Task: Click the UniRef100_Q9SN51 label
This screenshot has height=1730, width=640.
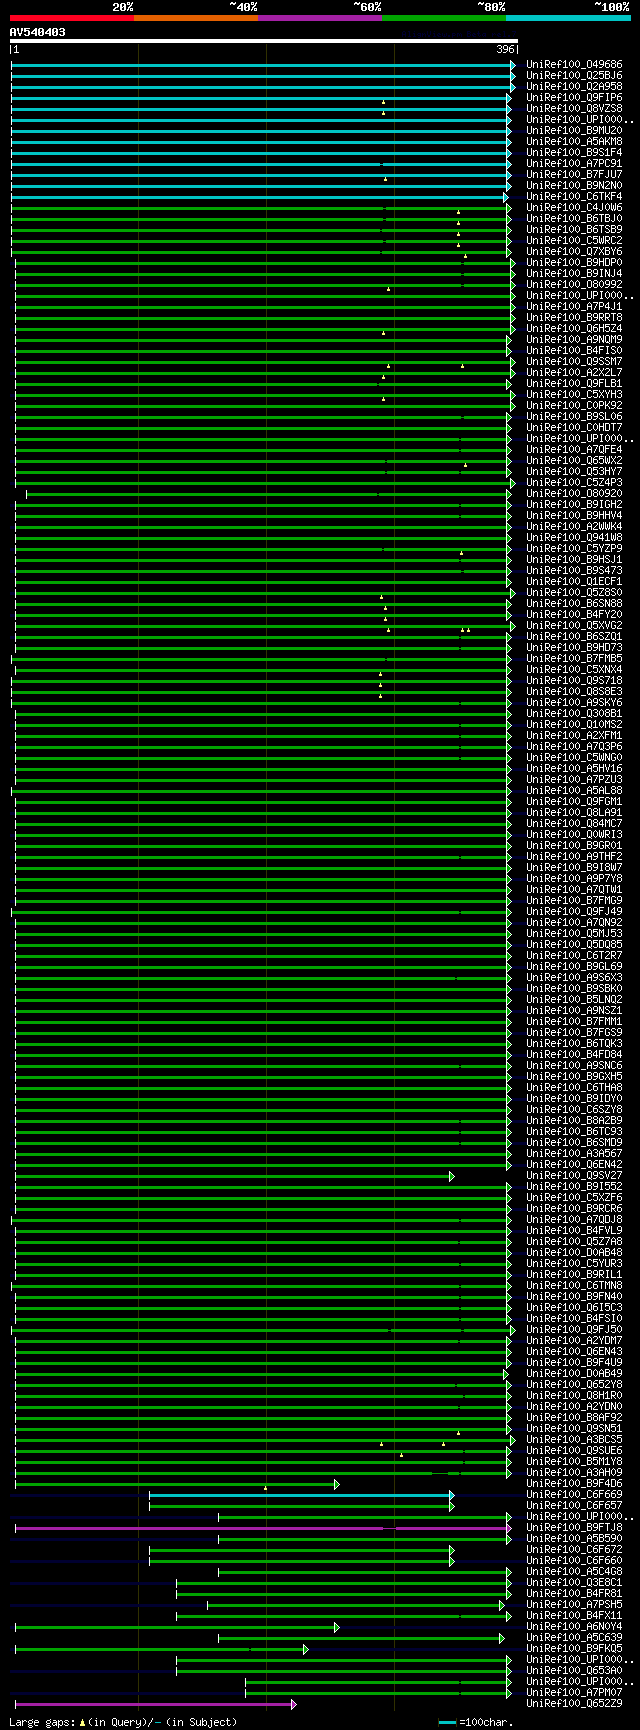Action: tap(574, 1429)
